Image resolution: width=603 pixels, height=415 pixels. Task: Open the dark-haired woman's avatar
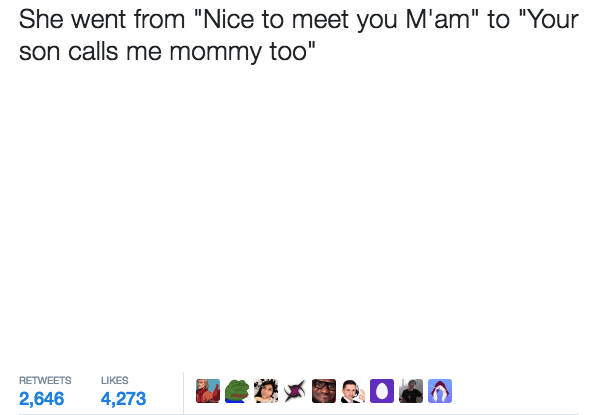point(266,391)
